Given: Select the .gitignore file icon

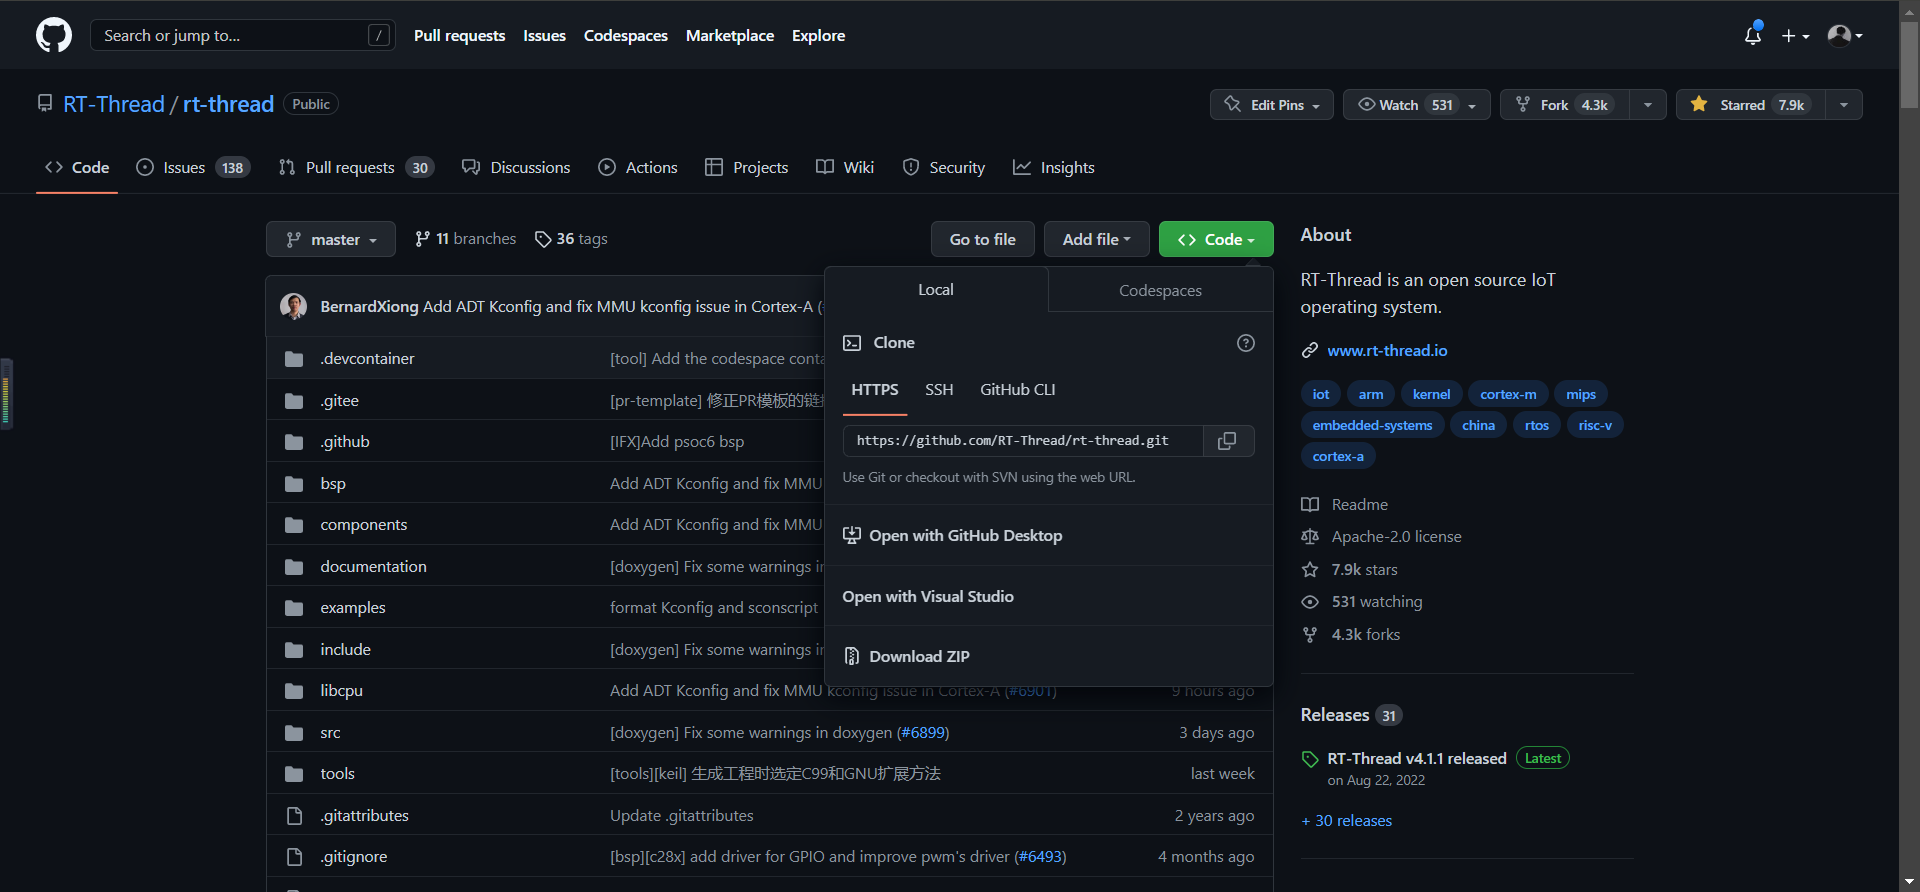Looking at the screenshot, I should click(294, 857).
